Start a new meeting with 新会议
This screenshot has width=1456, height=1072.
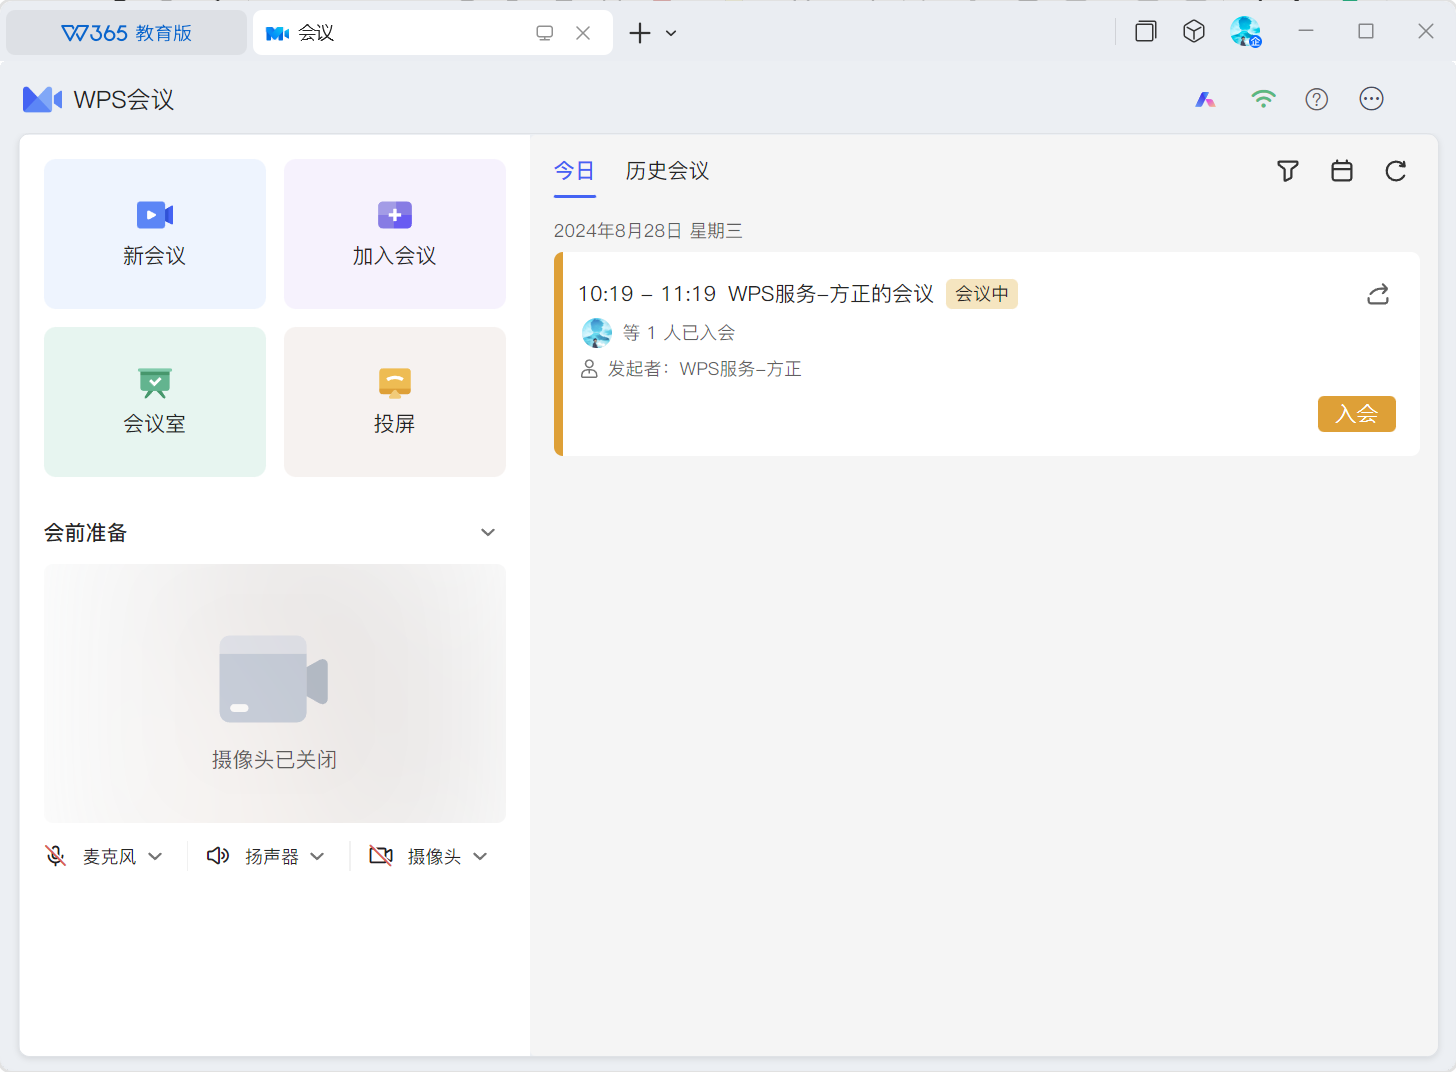click(155, 234)
